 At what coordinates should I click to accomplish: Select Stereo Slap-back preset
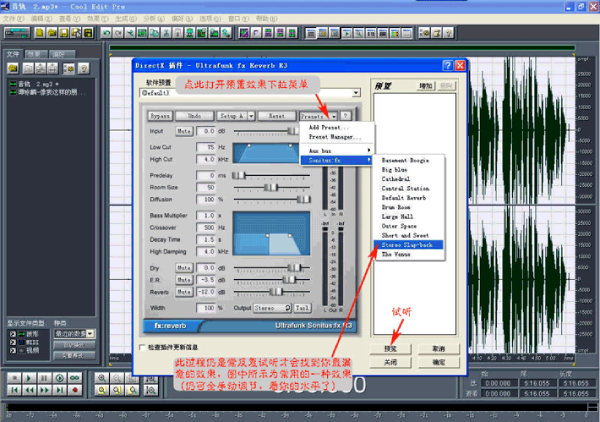tap(404, 244)
